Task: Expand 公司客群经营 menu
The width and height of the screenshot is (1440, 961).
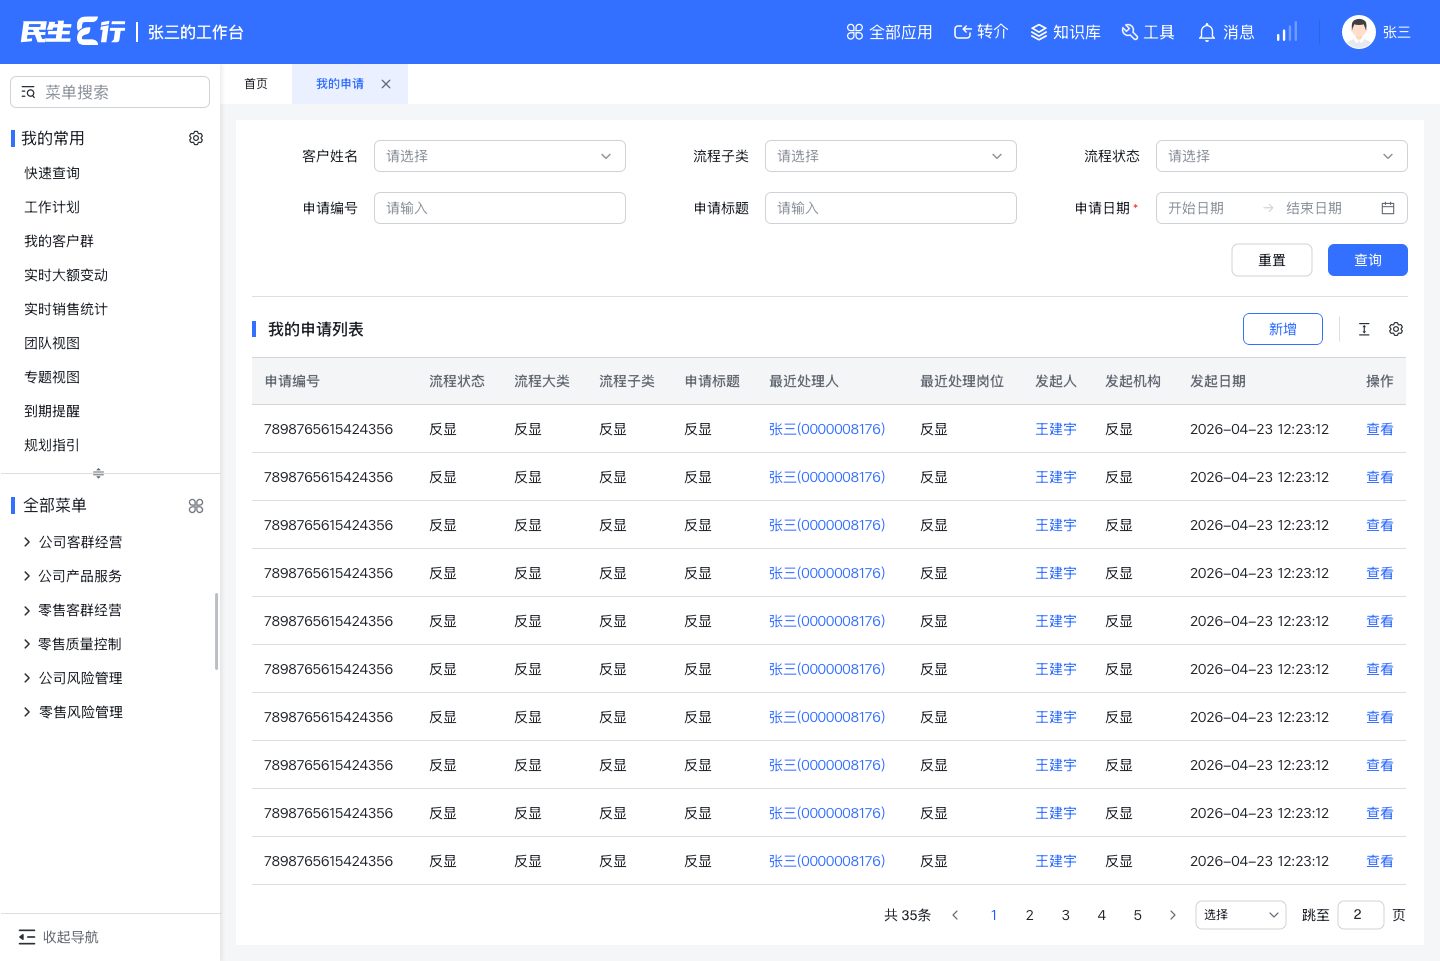Action: click(72, 542)
